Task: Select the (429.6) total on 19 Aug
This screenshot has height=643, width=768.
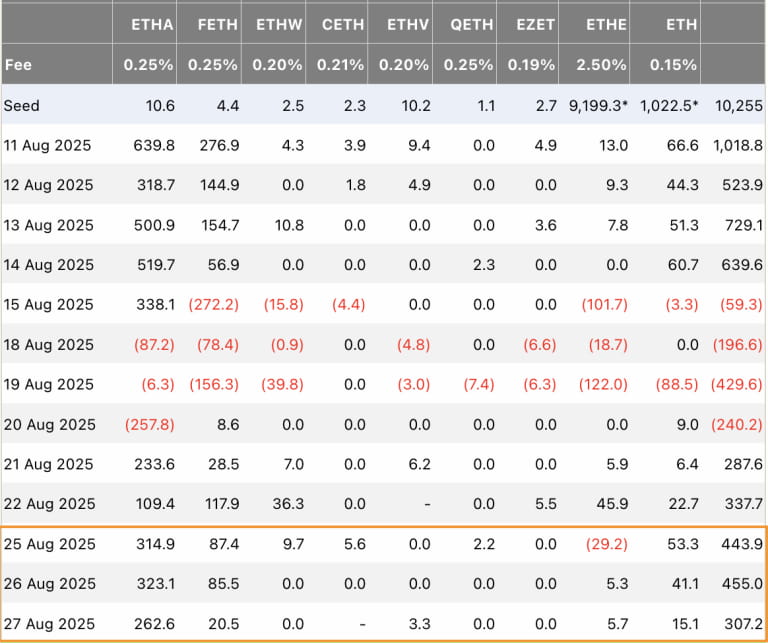Action: coord(737,384)
